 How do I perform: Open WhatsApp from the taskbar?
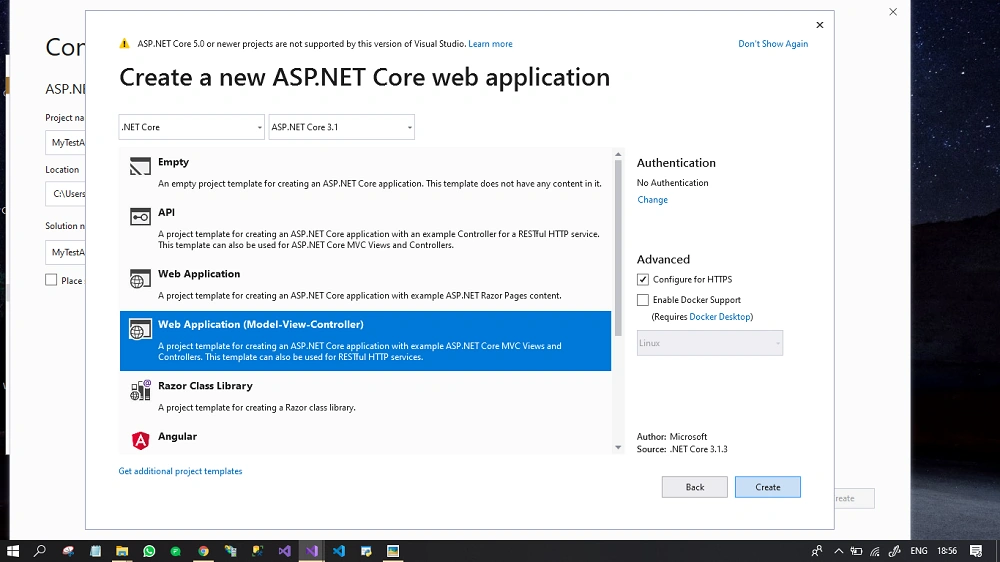[x=149, y=551]
